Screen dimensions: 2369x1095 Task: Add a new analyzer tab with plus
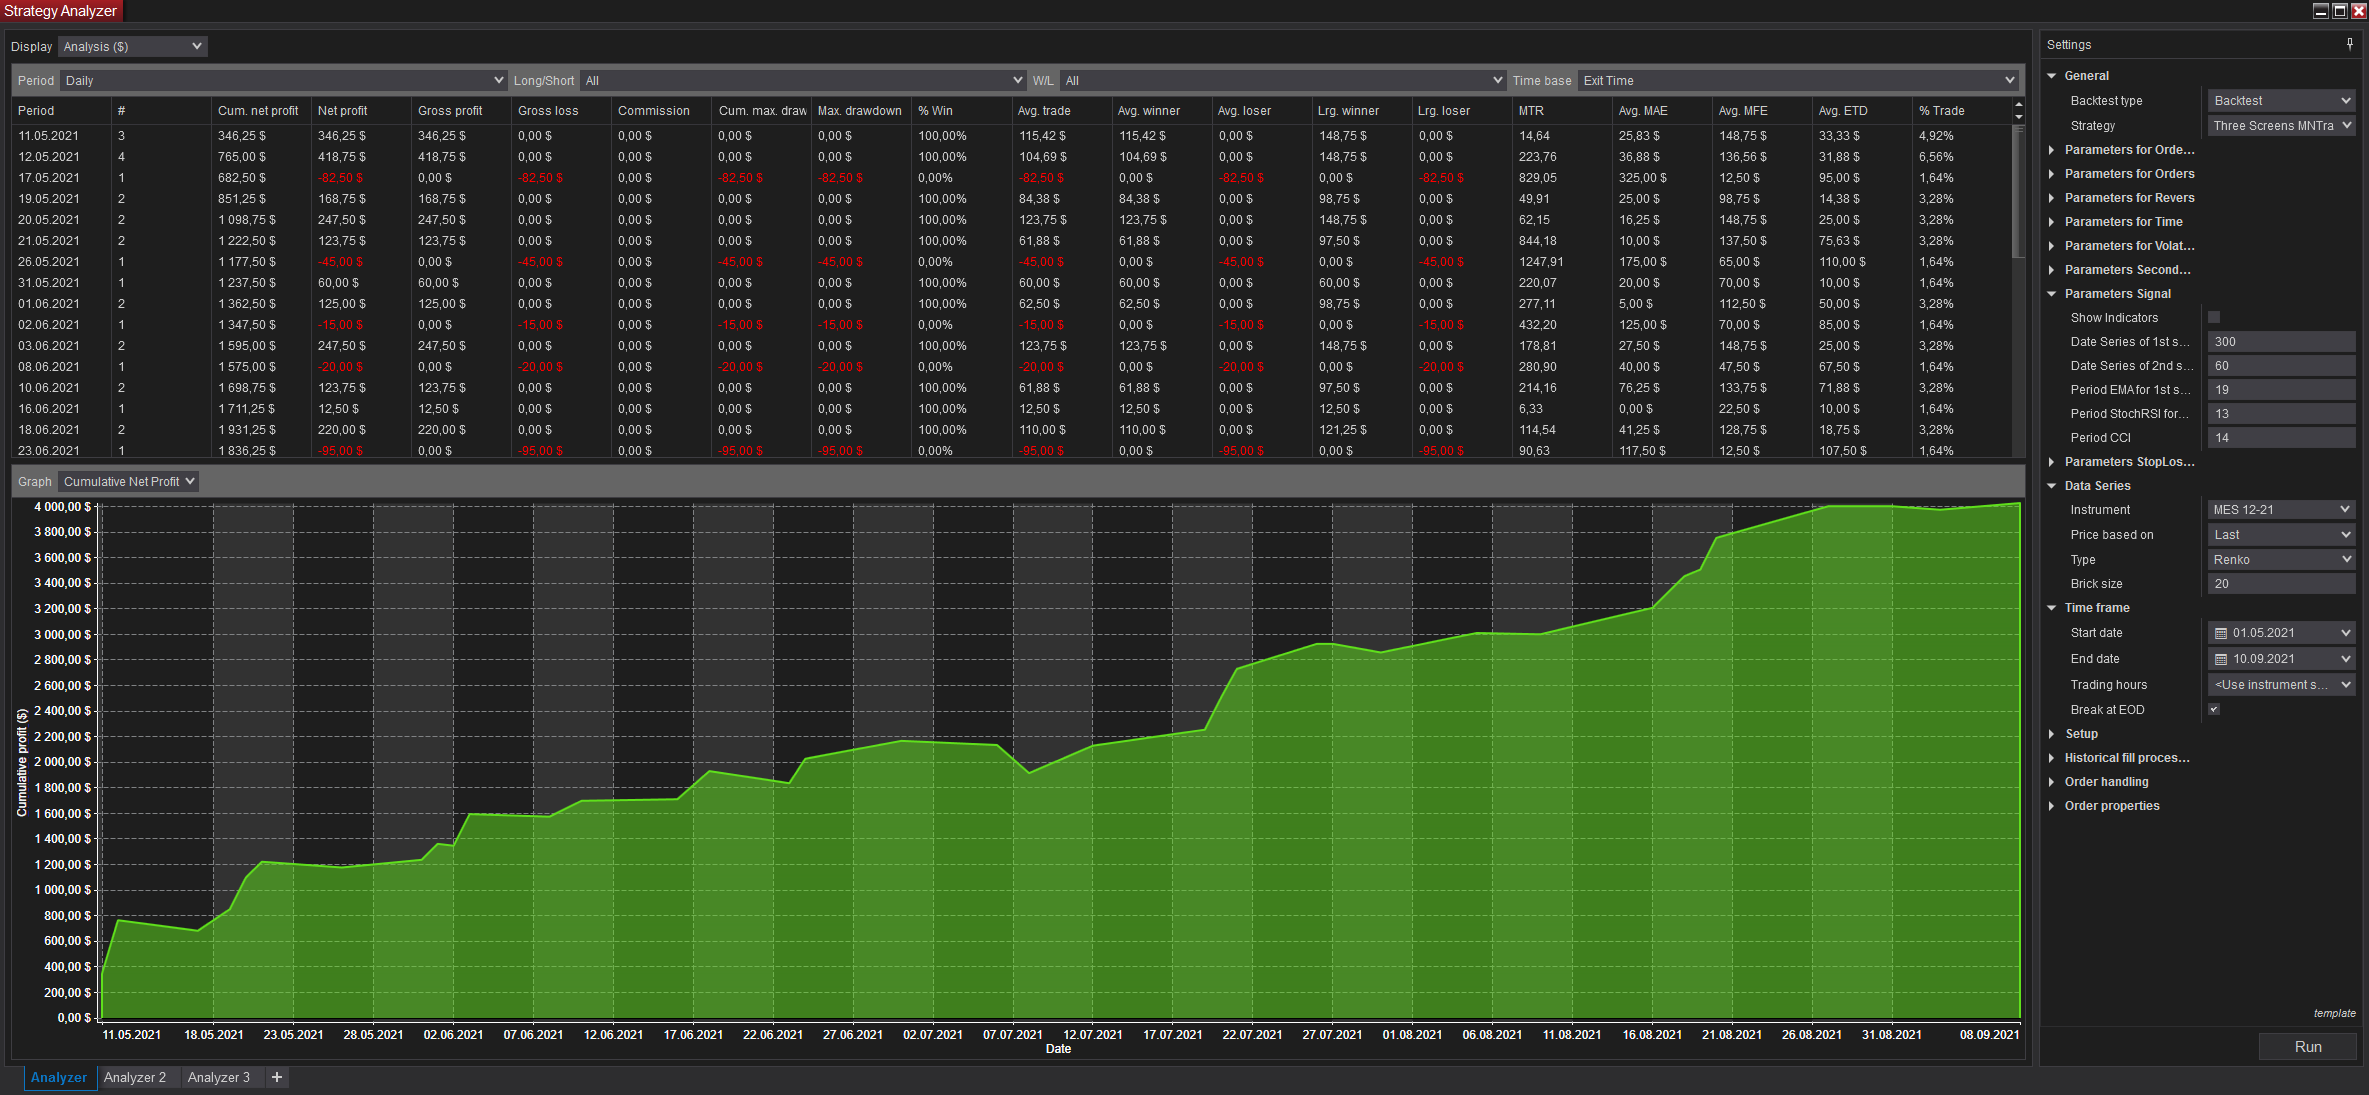(x=277, y=1077)
